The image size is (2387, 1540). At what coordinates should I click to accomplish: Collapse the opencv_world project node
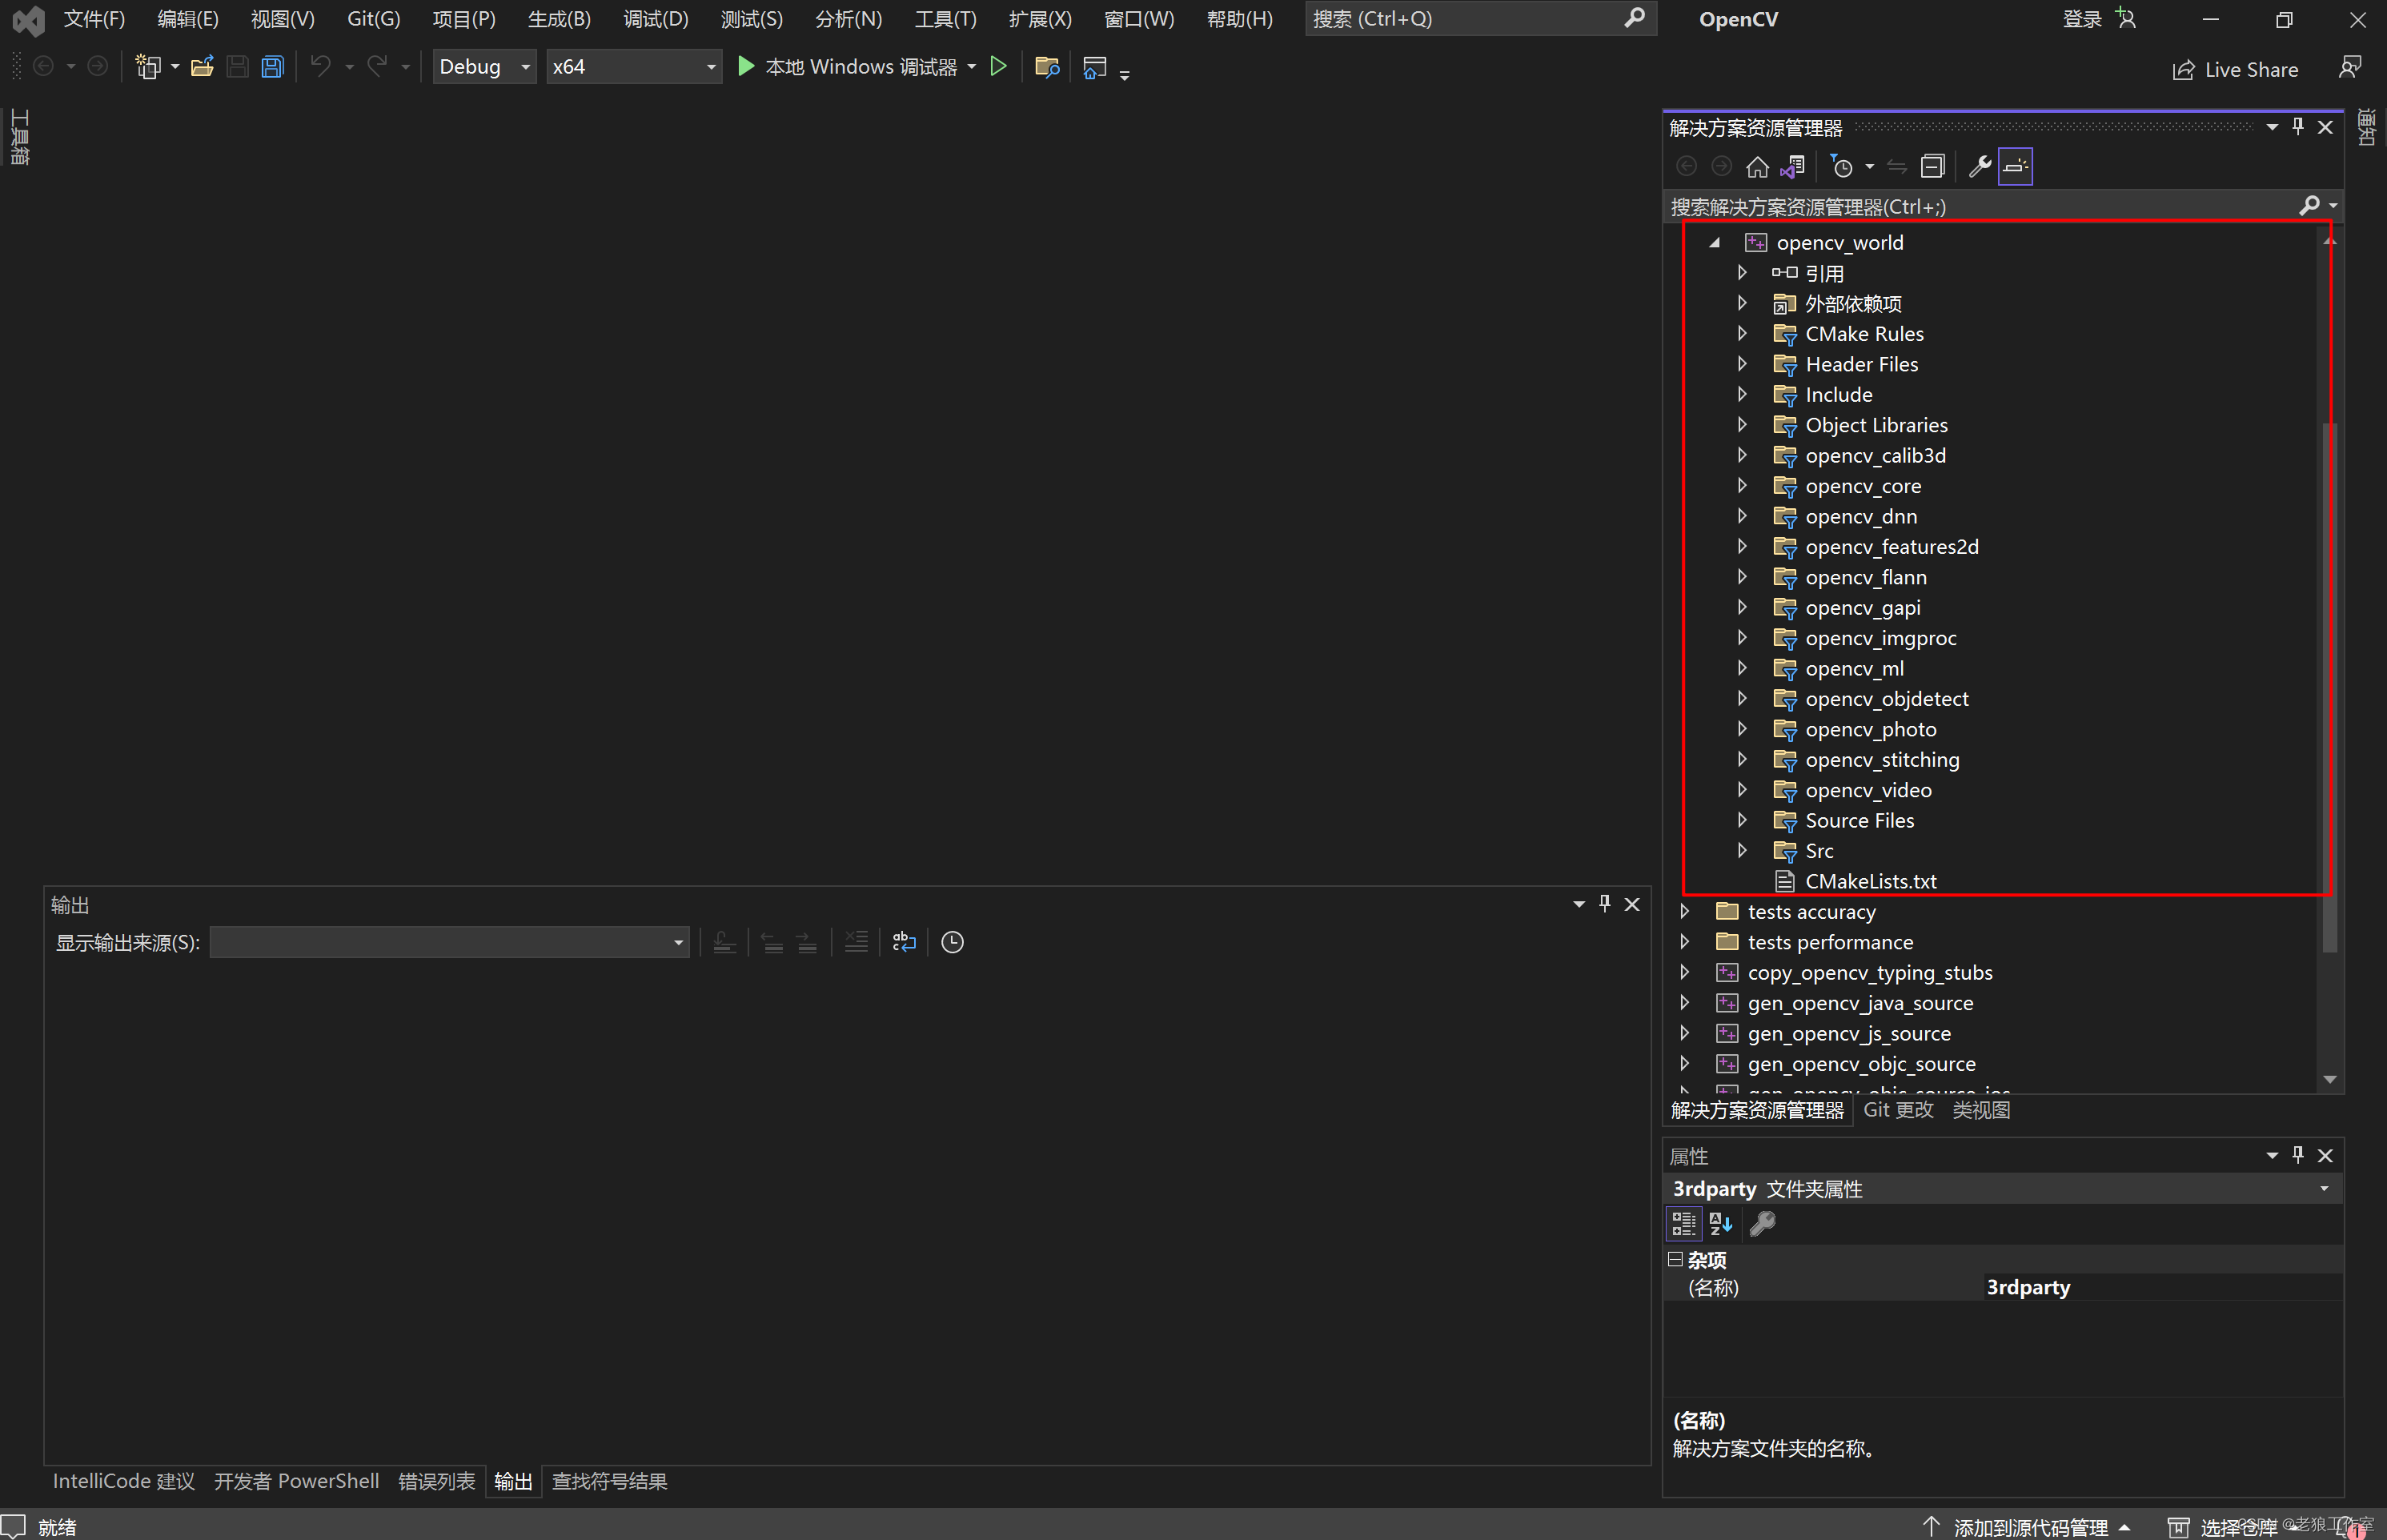click(1714, 242)
